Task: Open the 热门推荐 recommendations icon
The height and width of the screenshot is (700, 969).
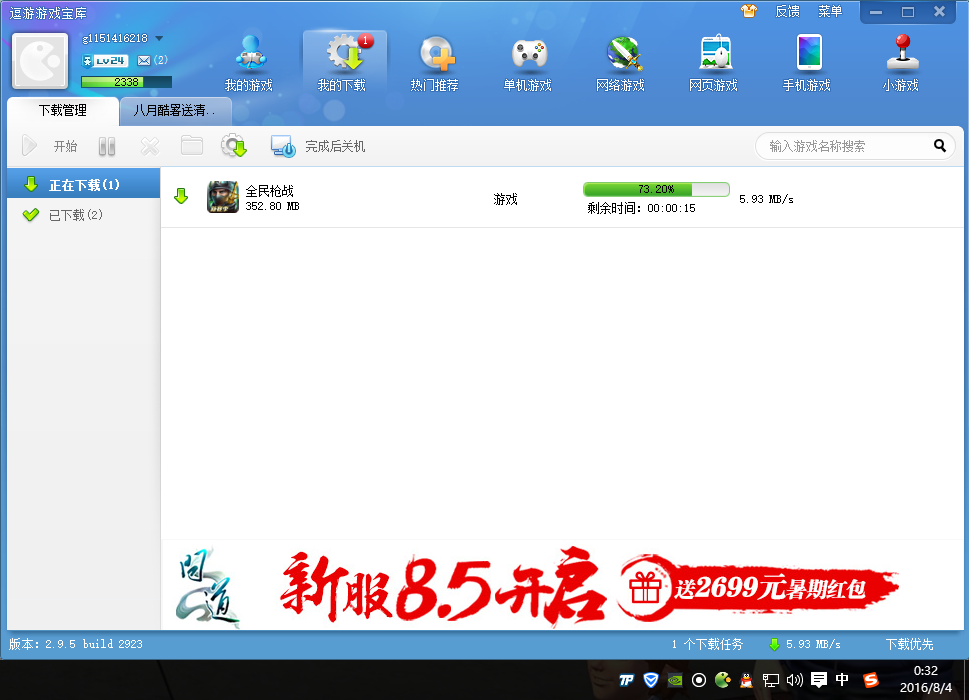Action: tap(435, 63)
